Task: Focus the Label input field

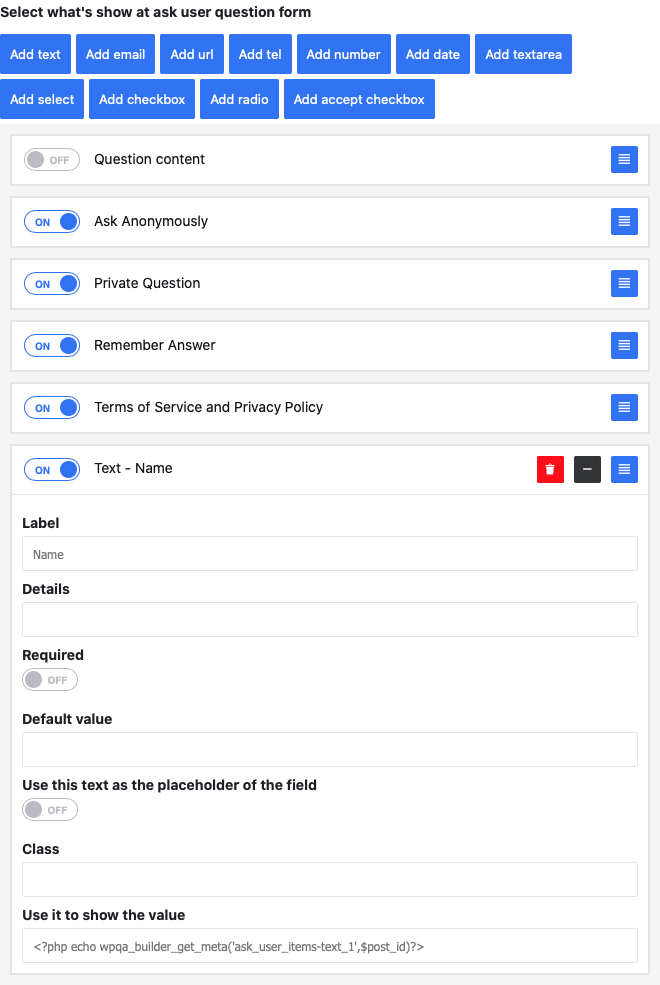Action: pyautogui.click(x=330, y=554)
